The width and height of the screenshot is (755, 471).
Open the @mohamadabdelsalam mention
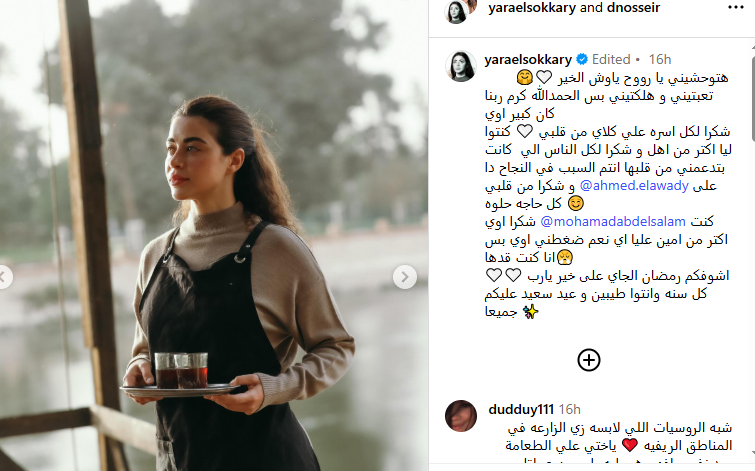coord(613,222)
